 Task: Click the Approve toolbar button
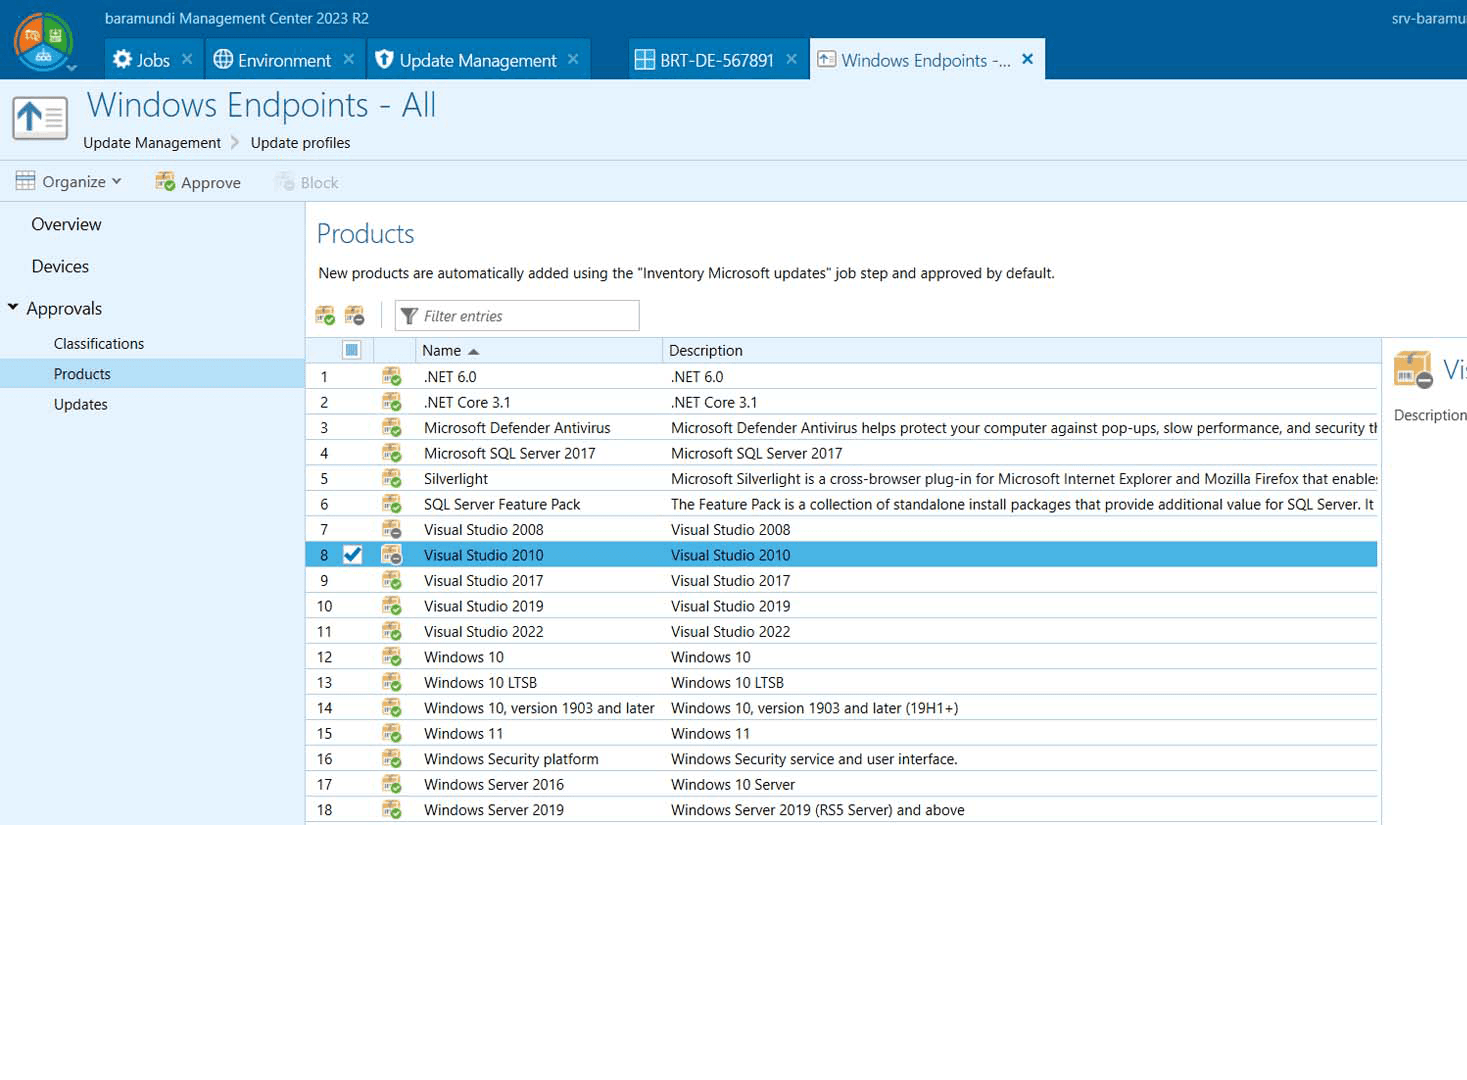(198, 182)
